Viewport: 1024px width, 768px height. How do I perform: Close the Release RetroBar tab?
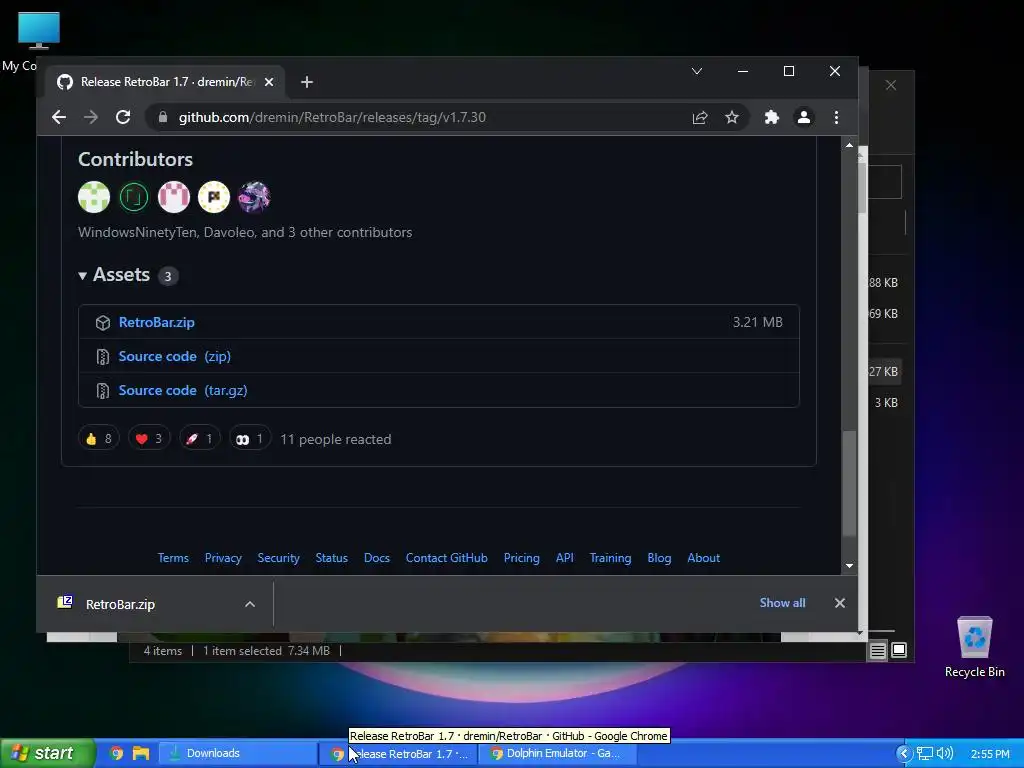pyautogui.click(x=268, y=82)
